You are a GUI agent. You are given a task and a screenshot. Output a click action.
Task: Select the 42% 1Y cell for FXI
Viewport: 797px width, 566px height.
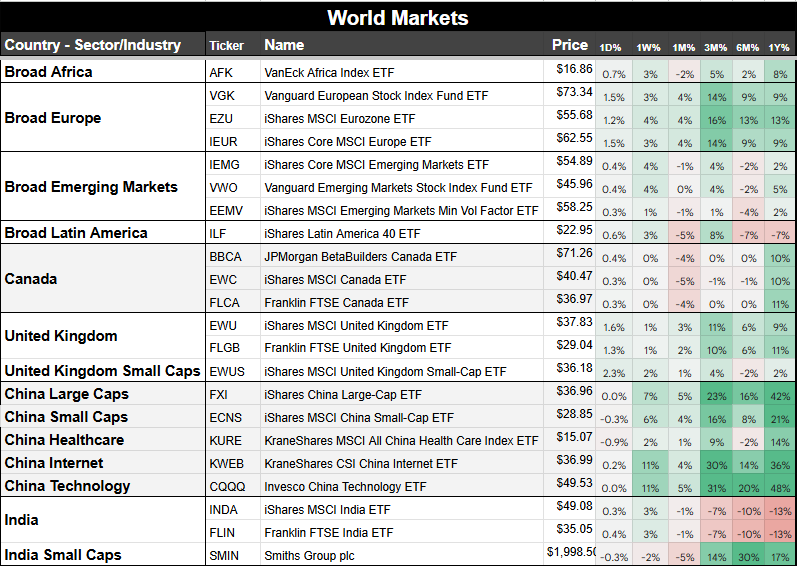coord(780,394)
